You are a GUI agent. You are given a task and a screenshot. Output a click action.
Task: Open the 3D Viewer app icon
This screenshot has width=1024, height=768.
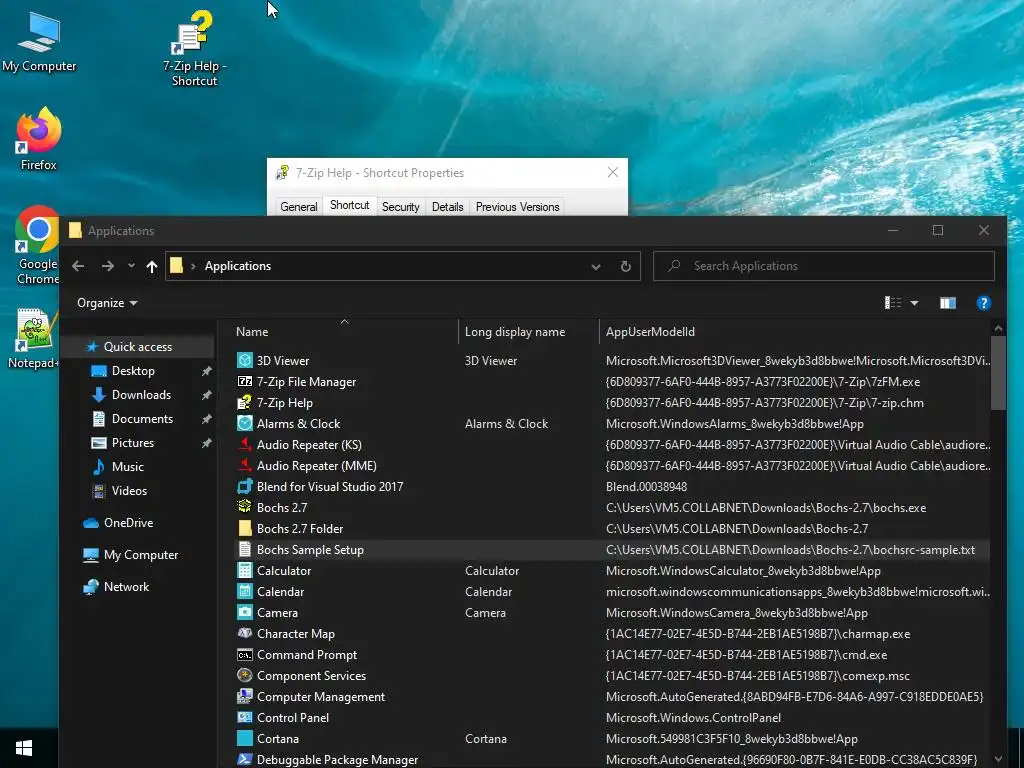pos(245,360)
